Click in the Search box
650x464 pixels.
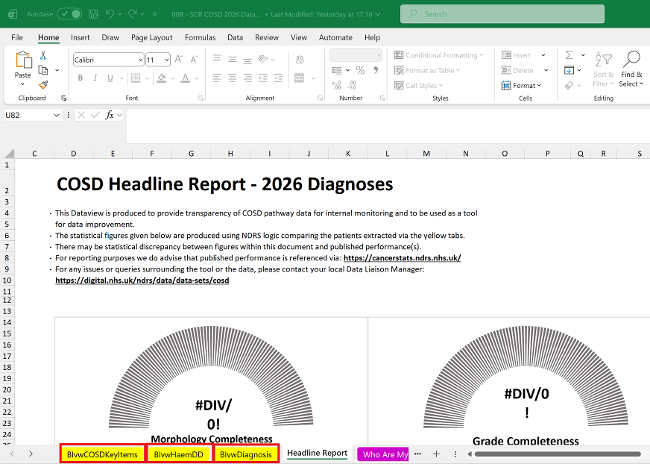coord(502,14)
